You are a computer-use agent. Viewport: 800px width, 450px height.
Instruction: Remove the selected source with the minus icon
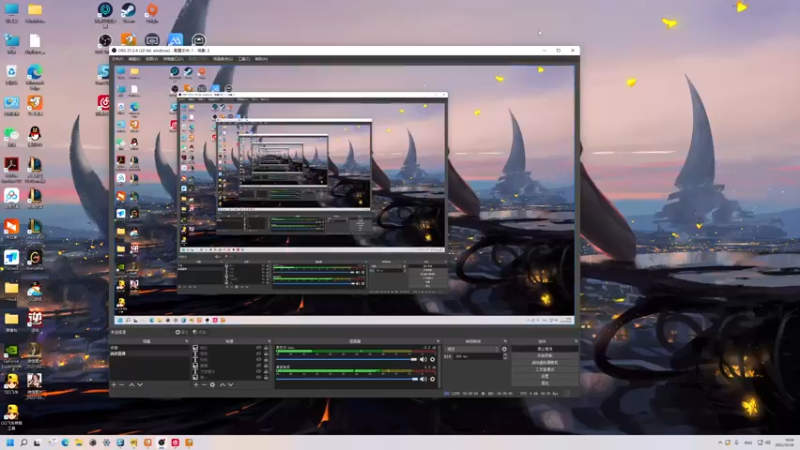(x=204, y=385)
